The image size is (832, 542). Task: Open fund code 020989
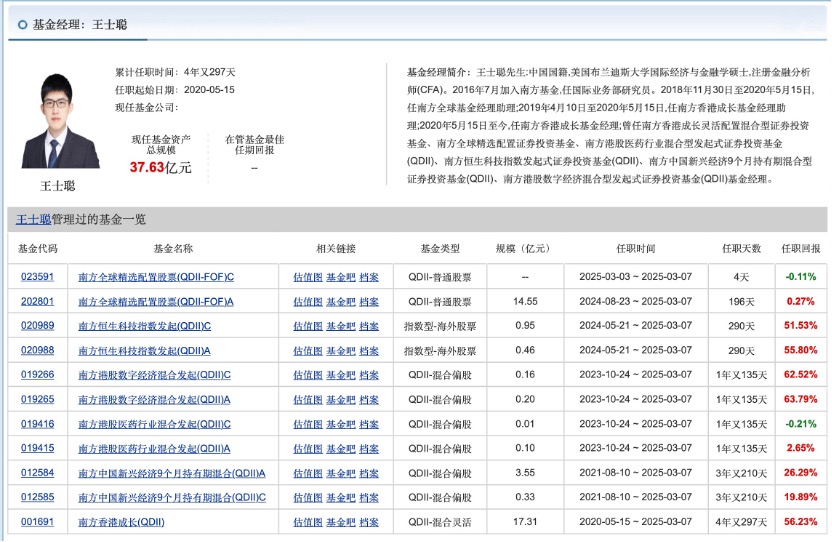click(37, 325)
